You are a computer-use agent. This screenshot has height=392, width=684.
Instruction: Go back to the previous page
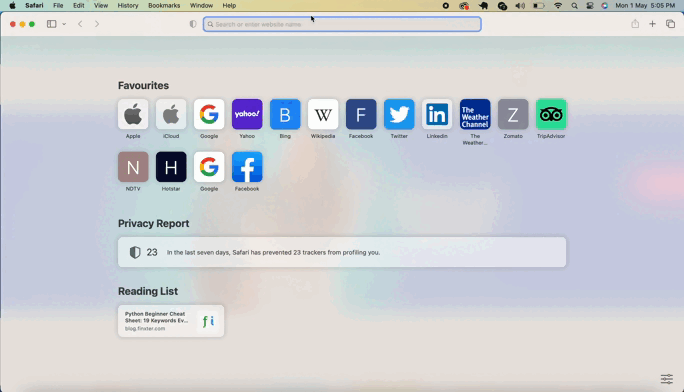pos(80,24)
